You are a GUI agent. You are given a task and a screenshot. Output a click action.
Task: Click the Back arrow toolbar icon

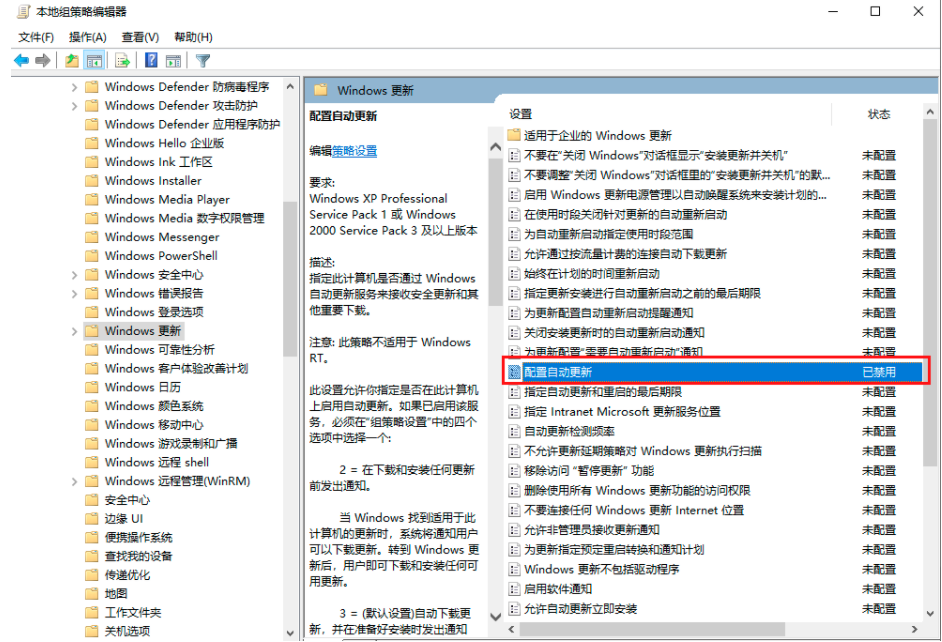pyautogui.click(x=21, y=61)
